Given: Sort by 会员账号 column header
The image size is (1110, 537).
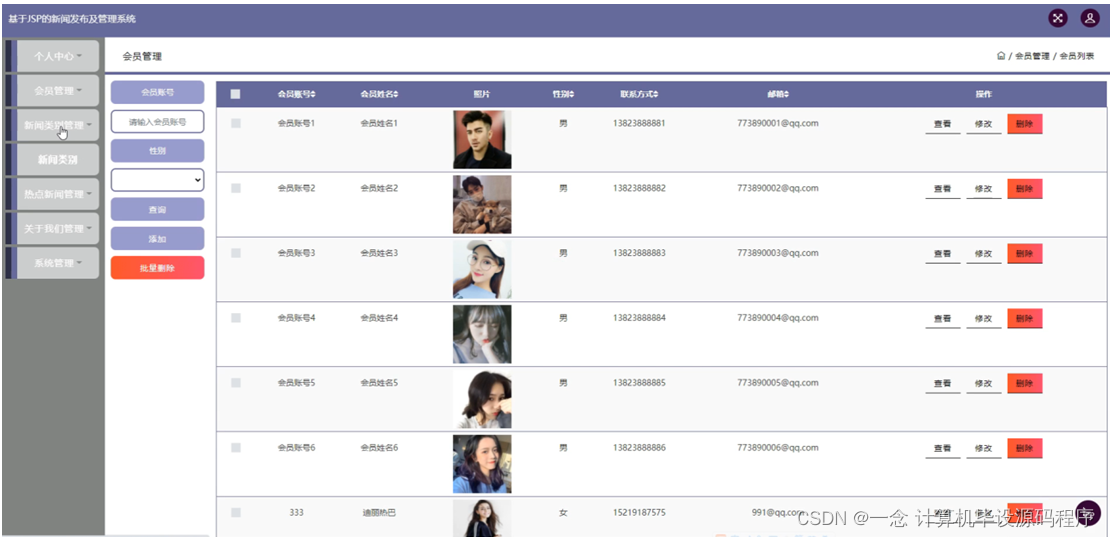Looking at the screenshot, I should [x=297, y=94].
